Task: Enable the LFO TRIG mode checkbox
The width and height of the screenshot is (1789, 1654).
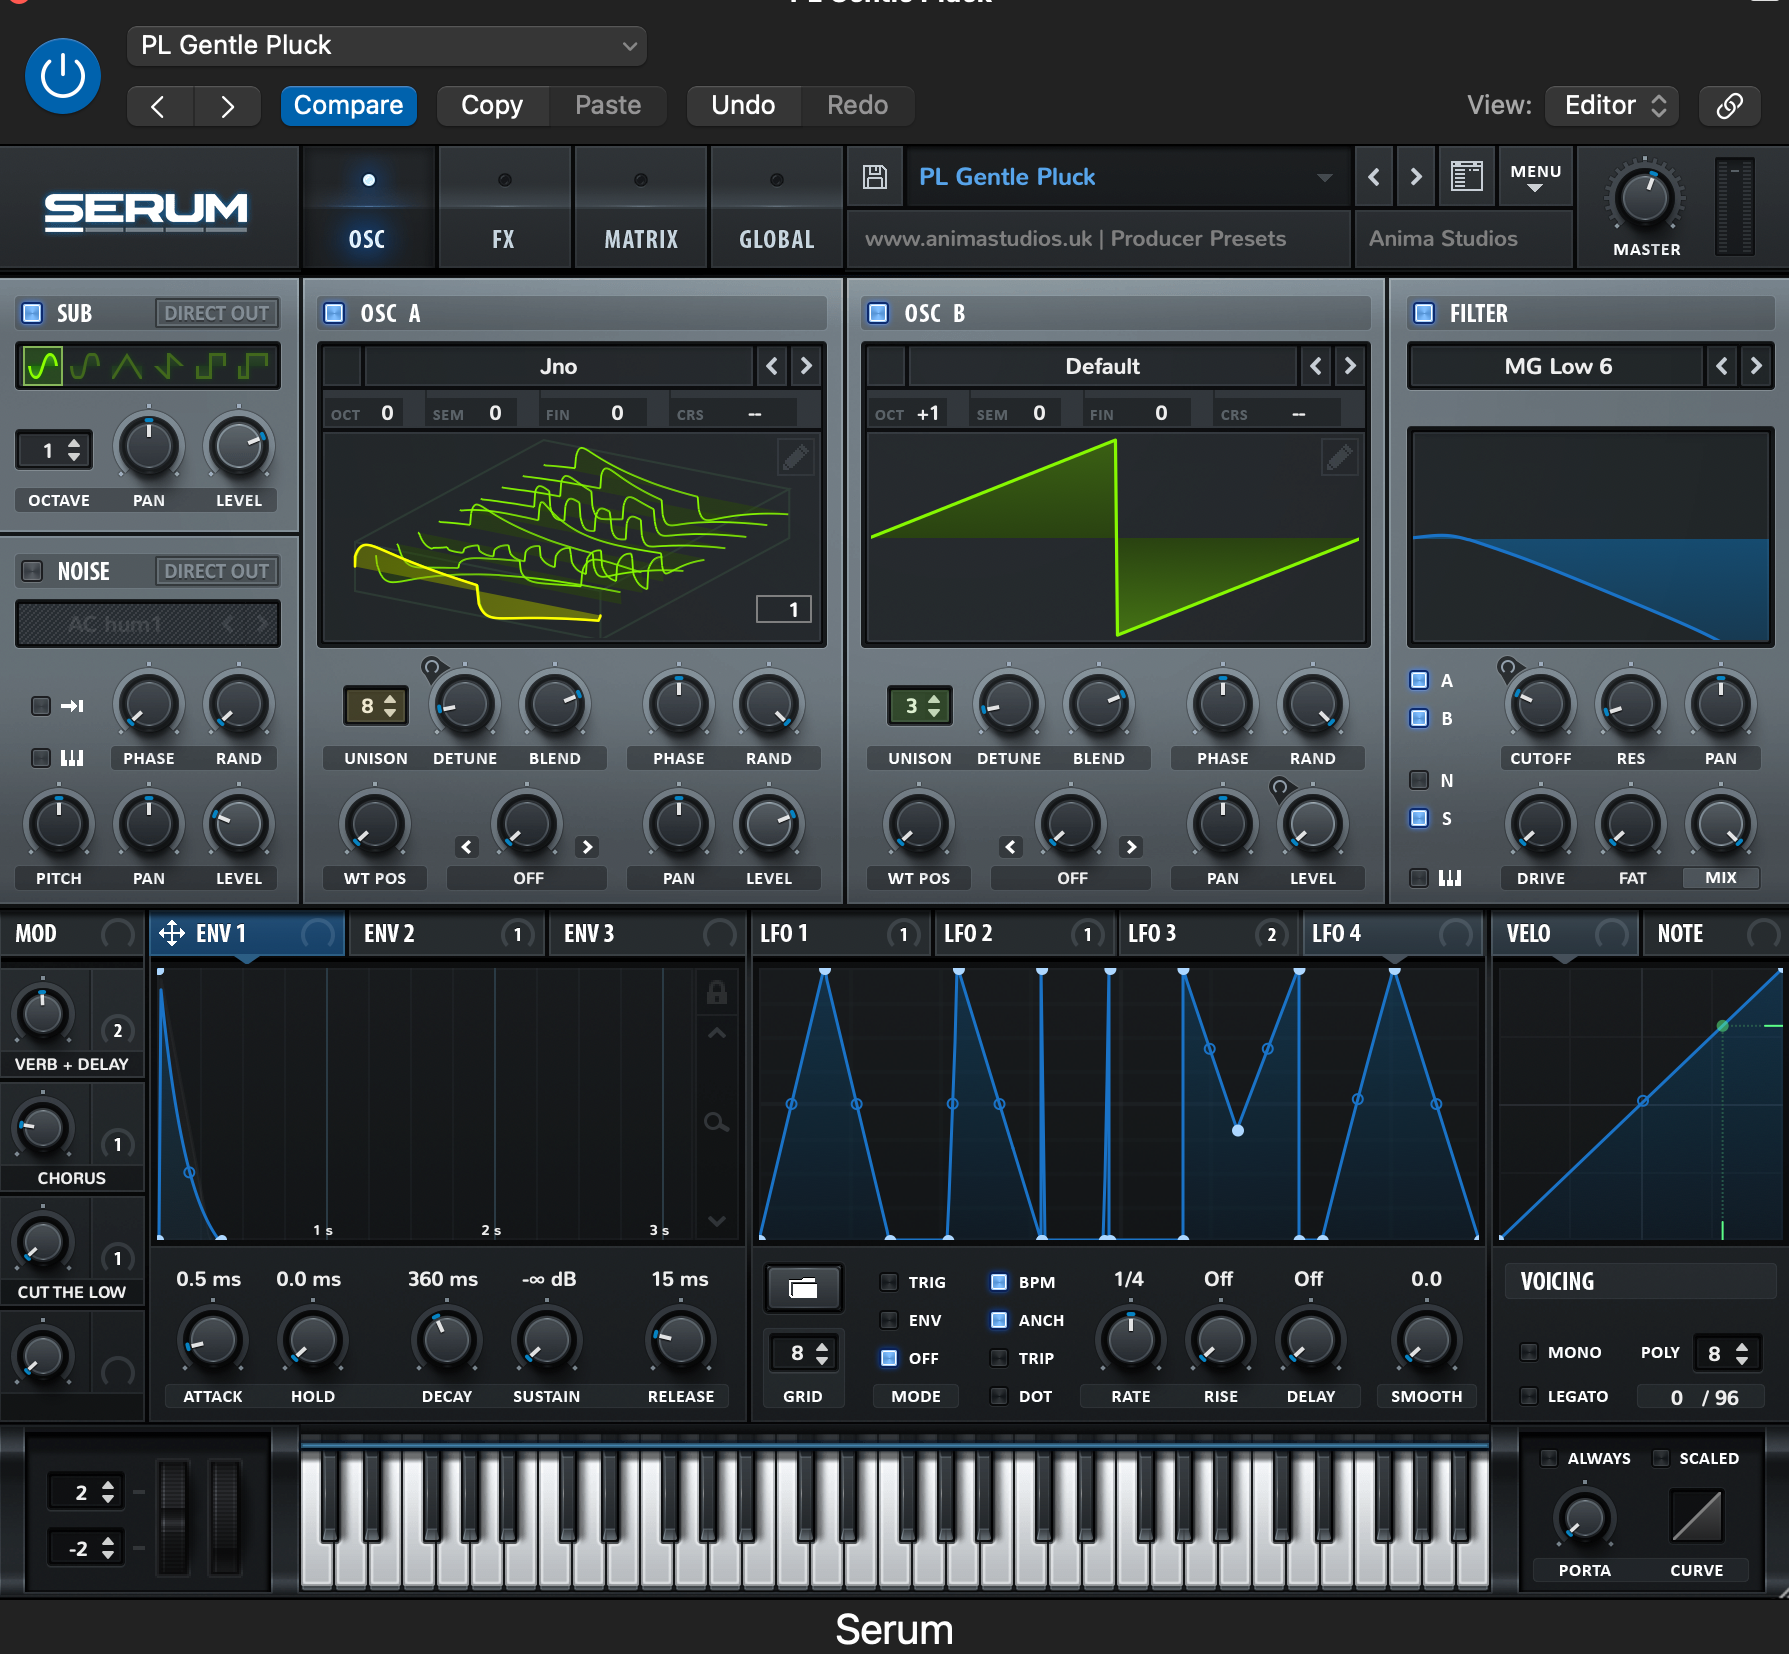Action: 888,1282
